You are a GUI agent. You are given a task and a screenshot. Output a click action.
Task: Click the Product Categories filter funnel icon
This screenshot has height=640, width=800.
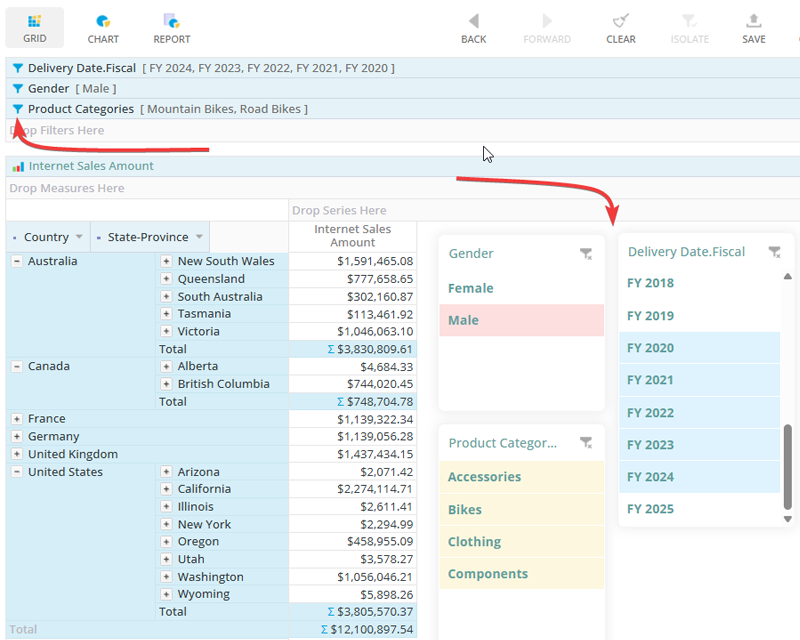point(18,109)
